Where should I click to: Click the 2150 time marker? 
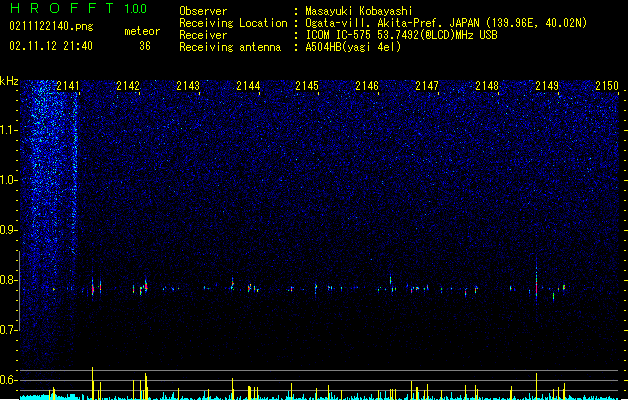607,86
